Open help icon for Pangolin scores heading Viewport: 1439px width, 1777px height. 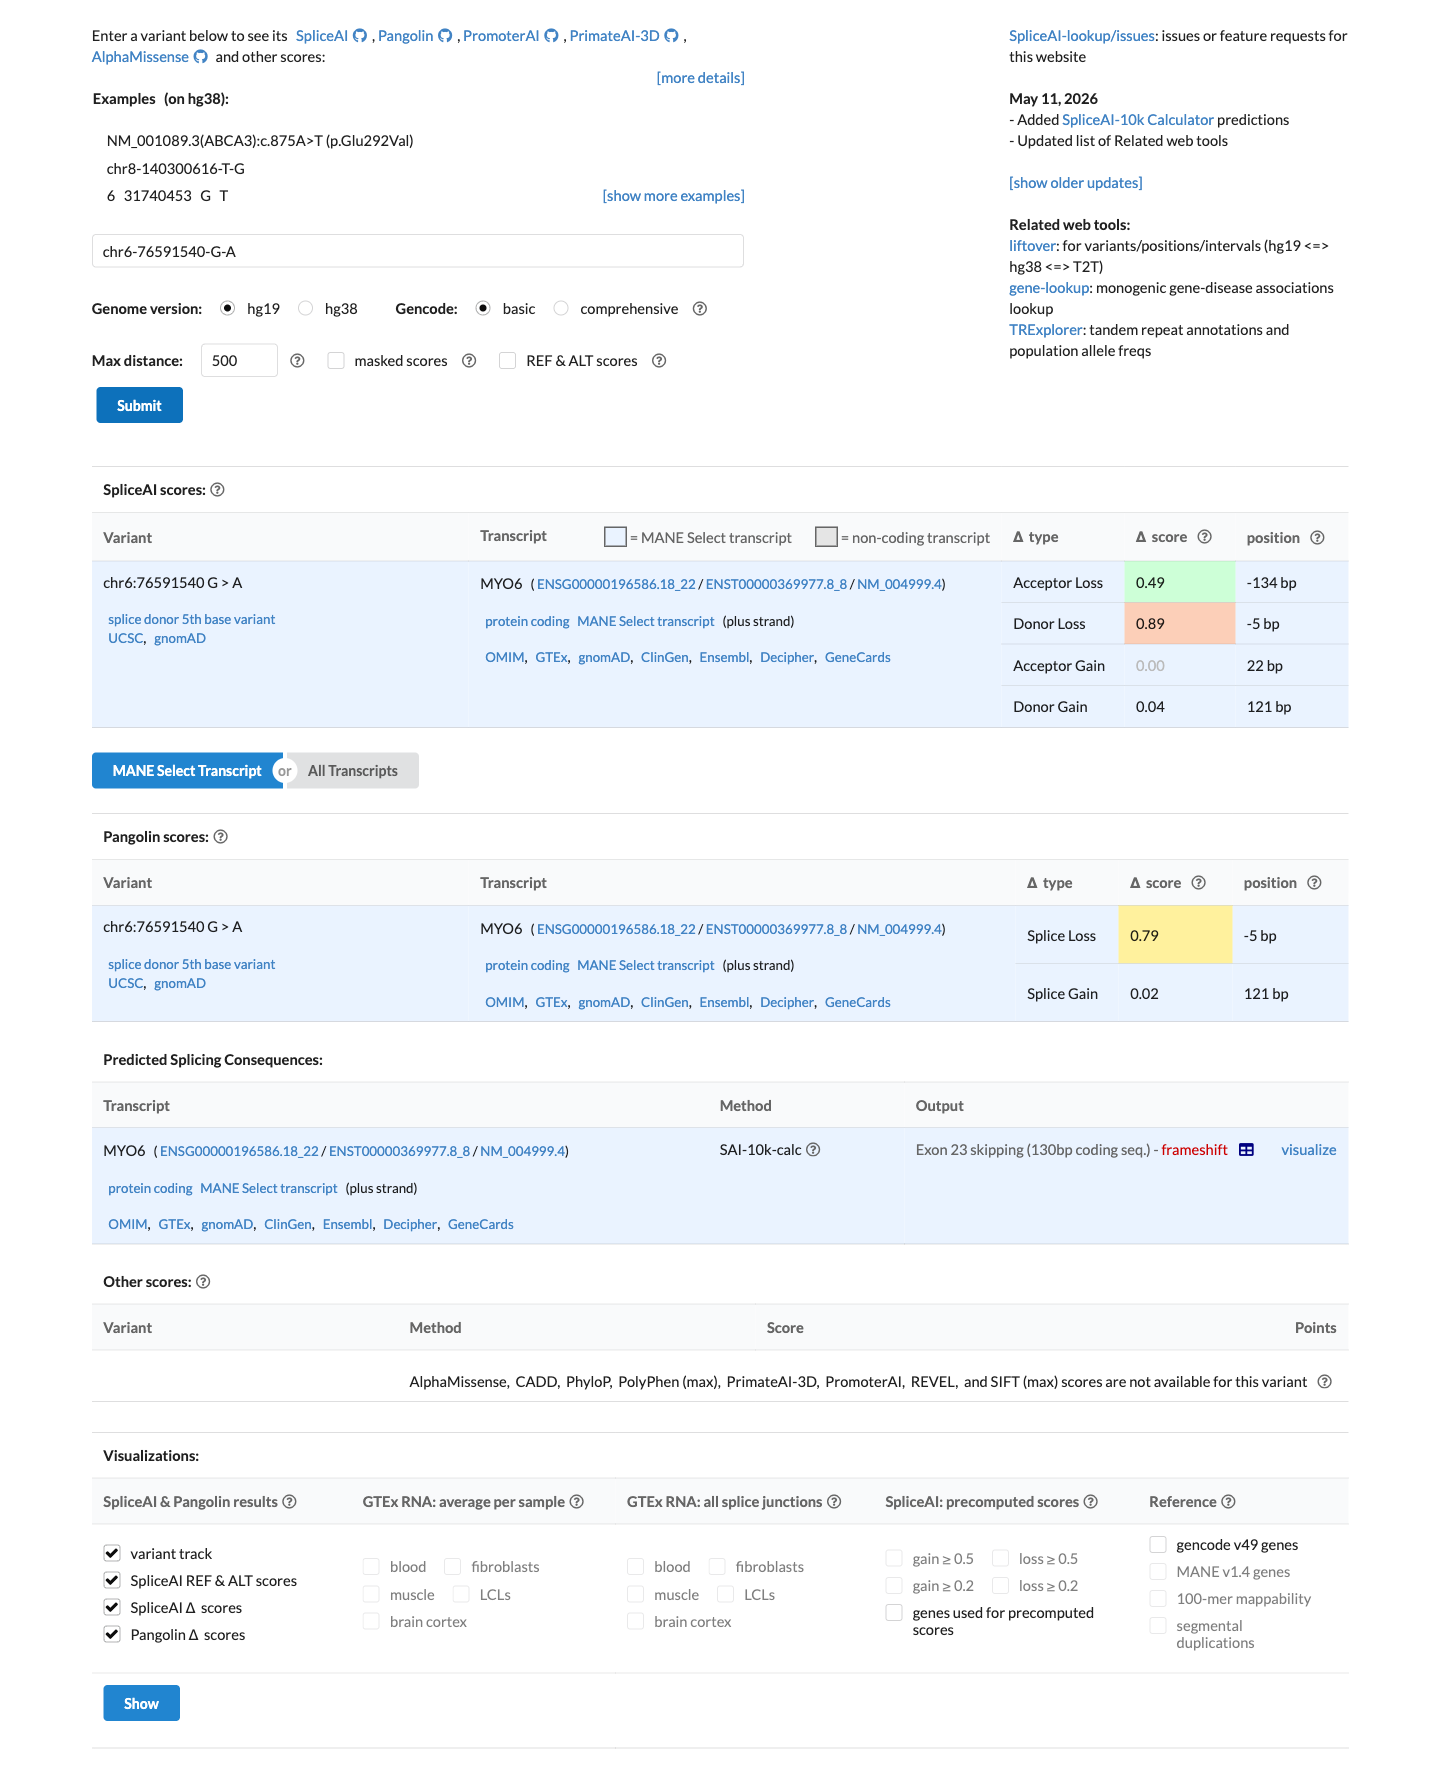coord(221,837)
